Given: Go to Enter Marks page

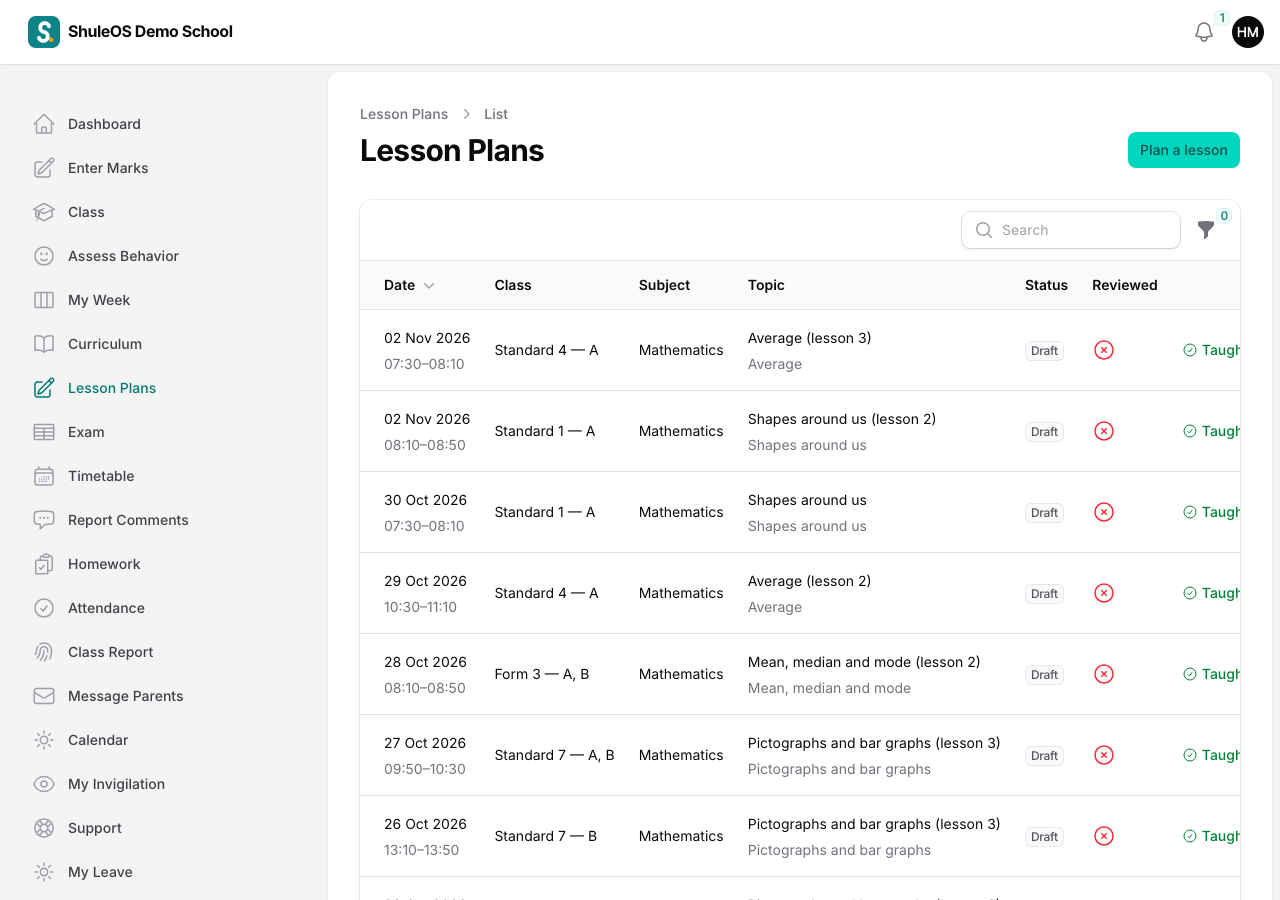Looking at the screenshot, I should tap(108, 168).
